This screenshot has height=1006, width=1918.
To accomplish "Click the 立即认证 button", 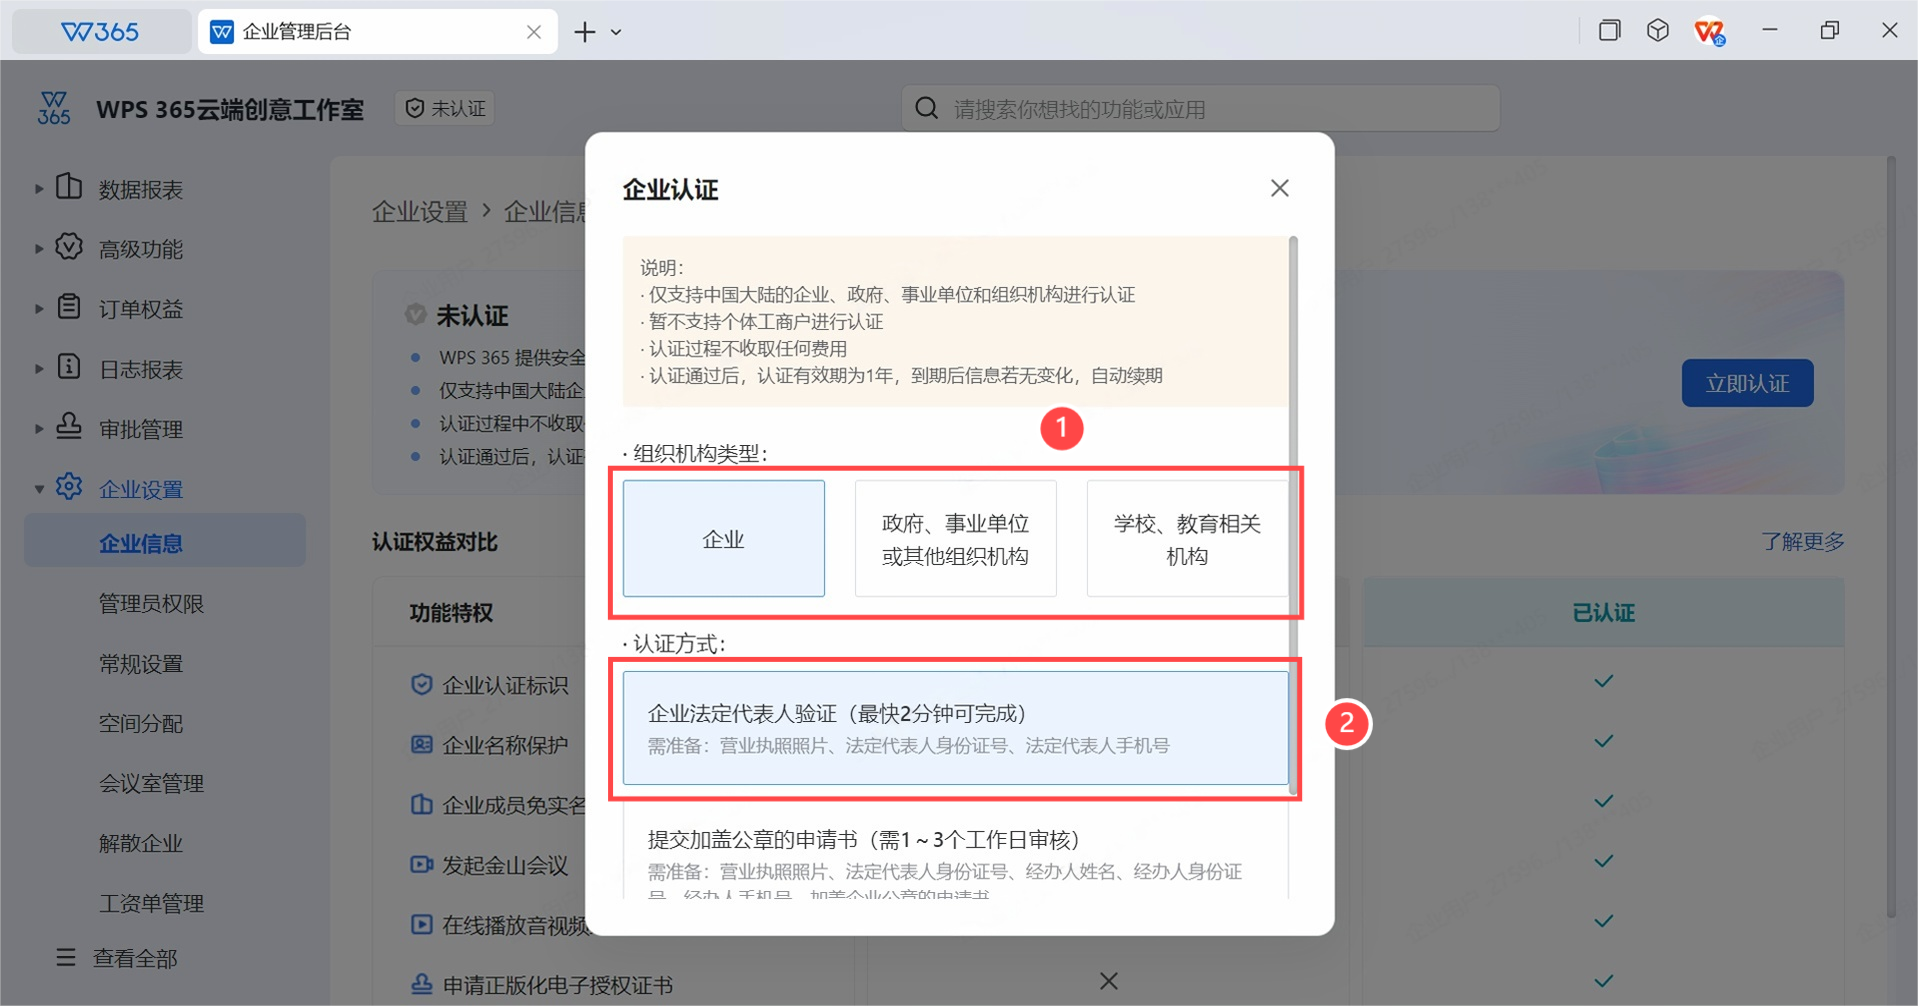I will pos(1747,383).
